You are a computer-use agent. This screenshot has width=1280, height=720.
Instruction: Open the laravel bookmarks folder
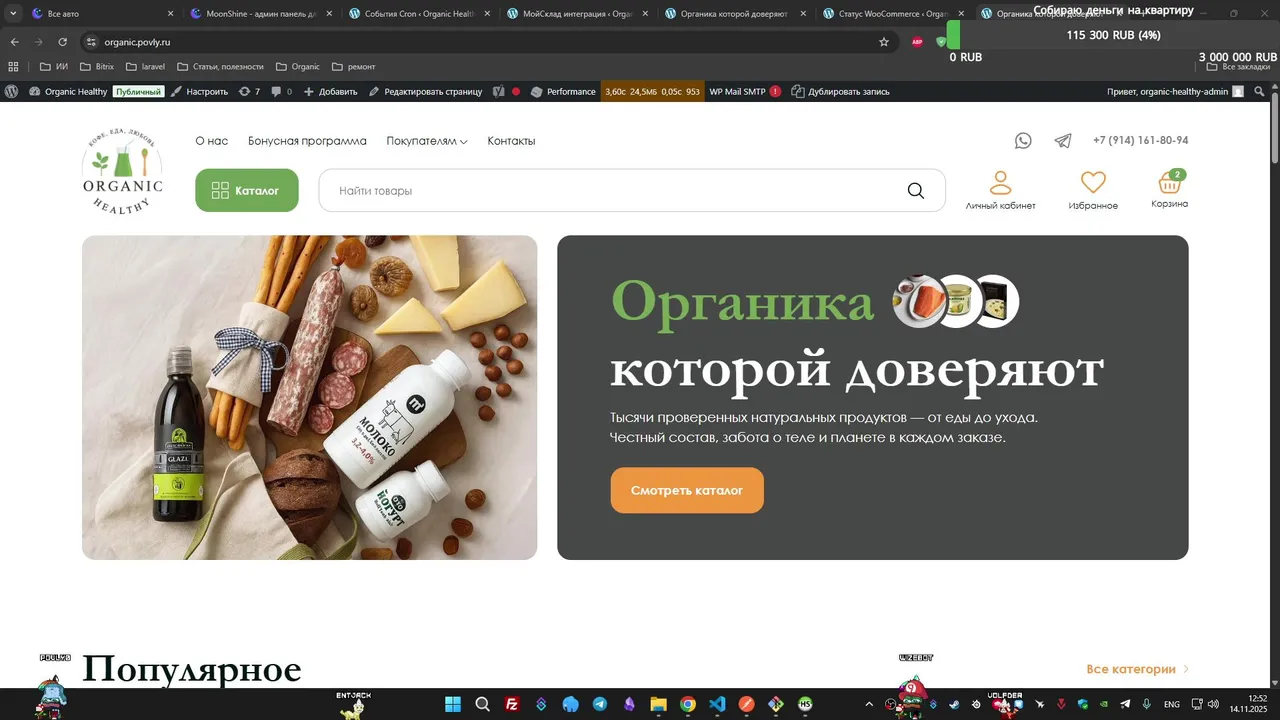(146, 67)
